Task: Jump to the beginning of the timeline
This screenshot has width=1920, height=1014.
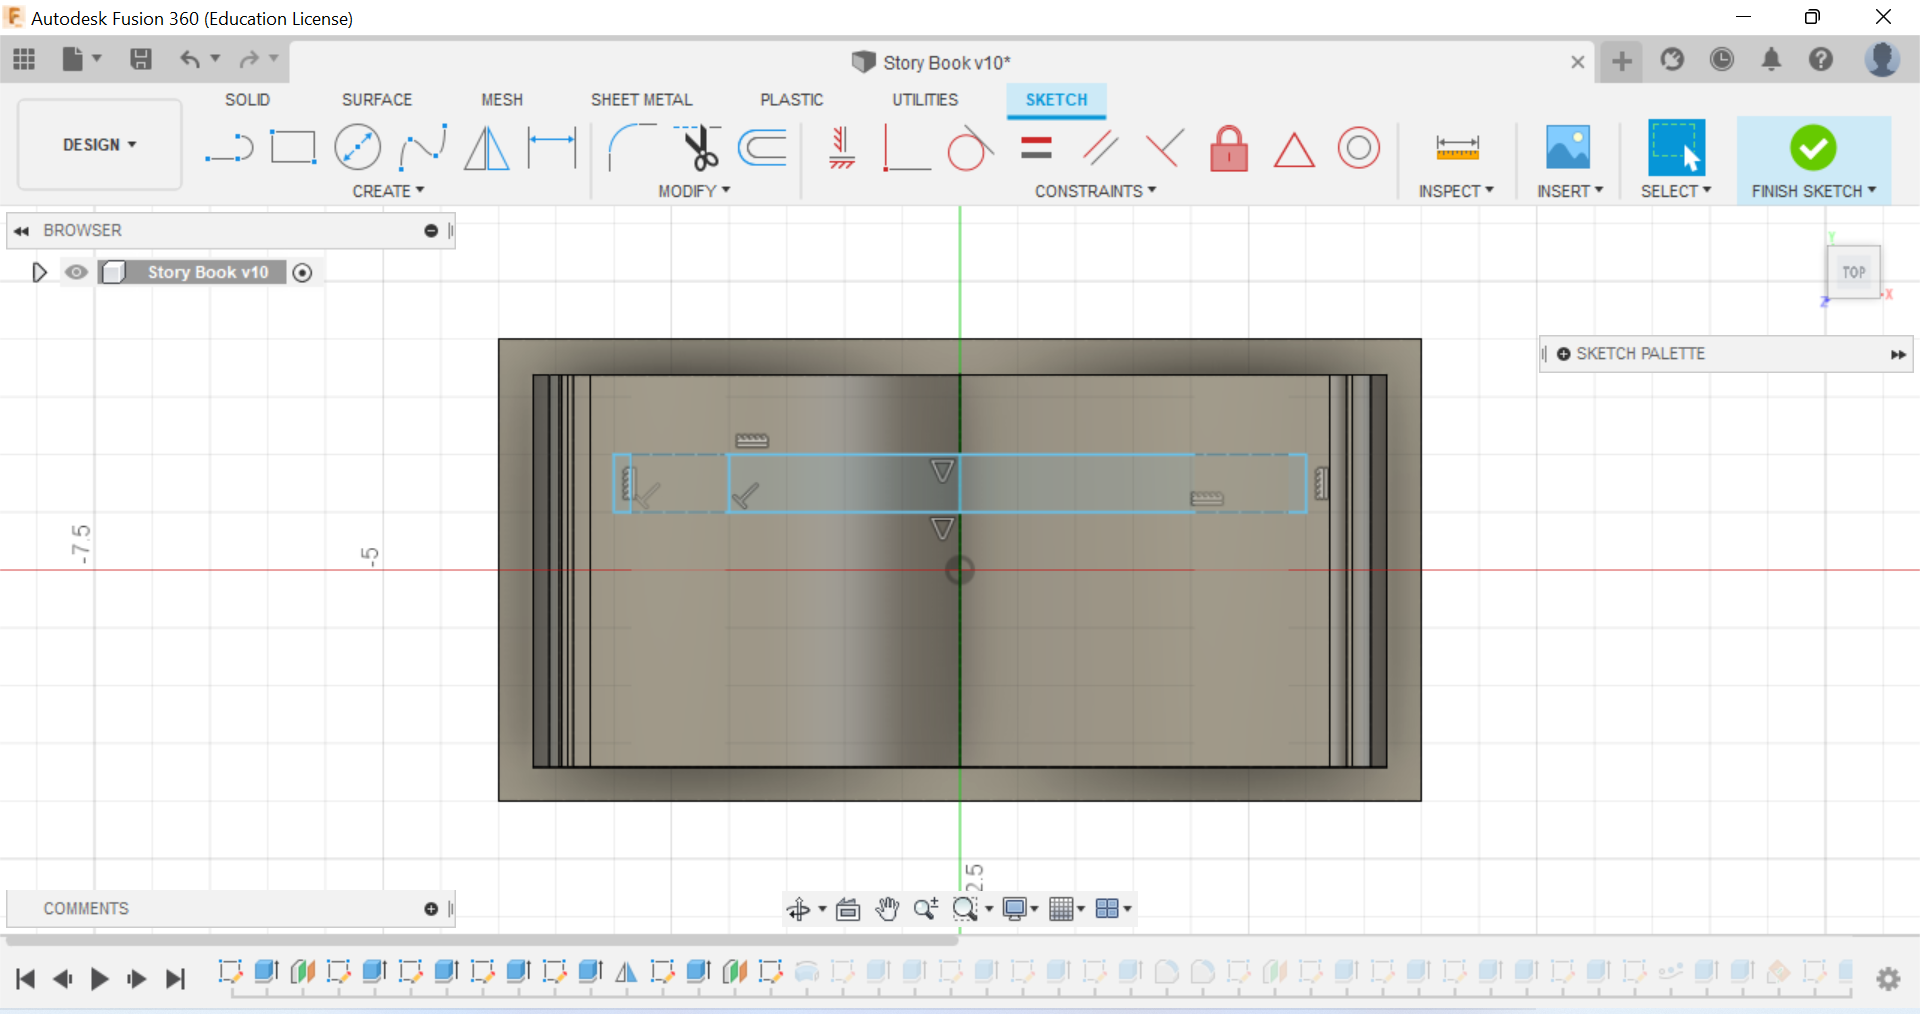Action: click(x=26, y=979)
